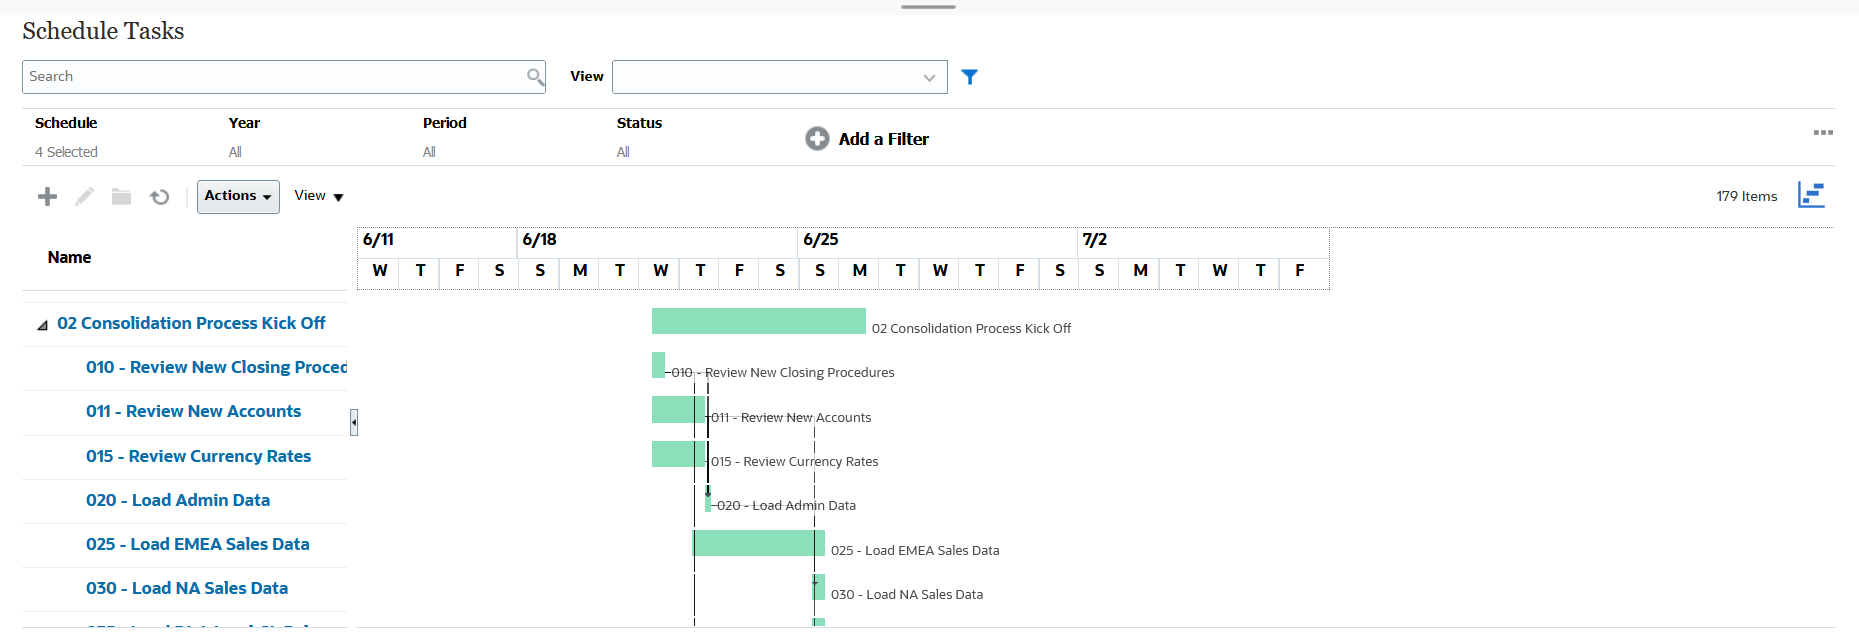The width and height of the screenshot is (1859, 632).
Task: Click the Edit pencil icon
Action: [x=84, y=197]
